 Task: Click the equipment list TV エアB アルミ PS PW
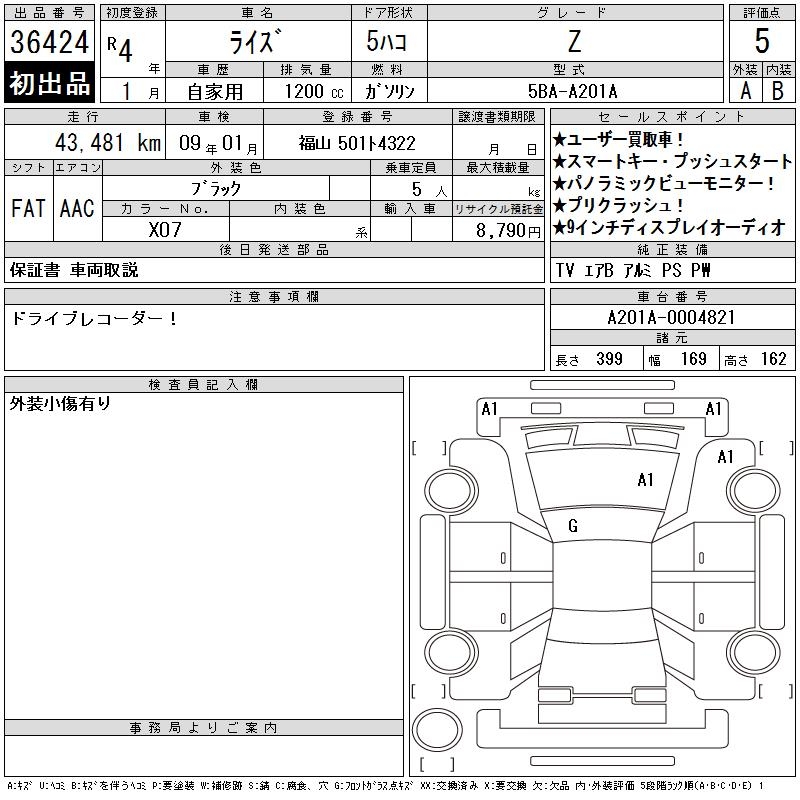point(633,270)
